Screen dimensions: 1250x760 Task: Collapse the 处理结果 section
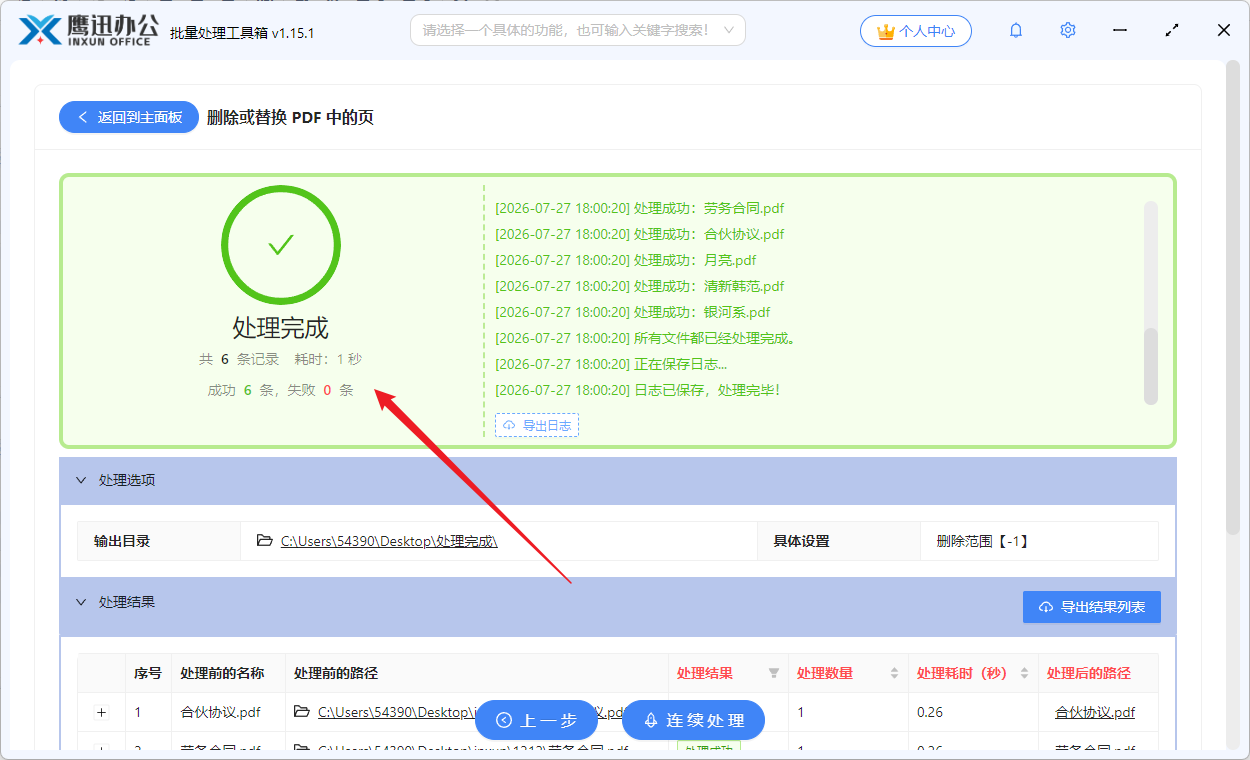click(x=81, y=603)
